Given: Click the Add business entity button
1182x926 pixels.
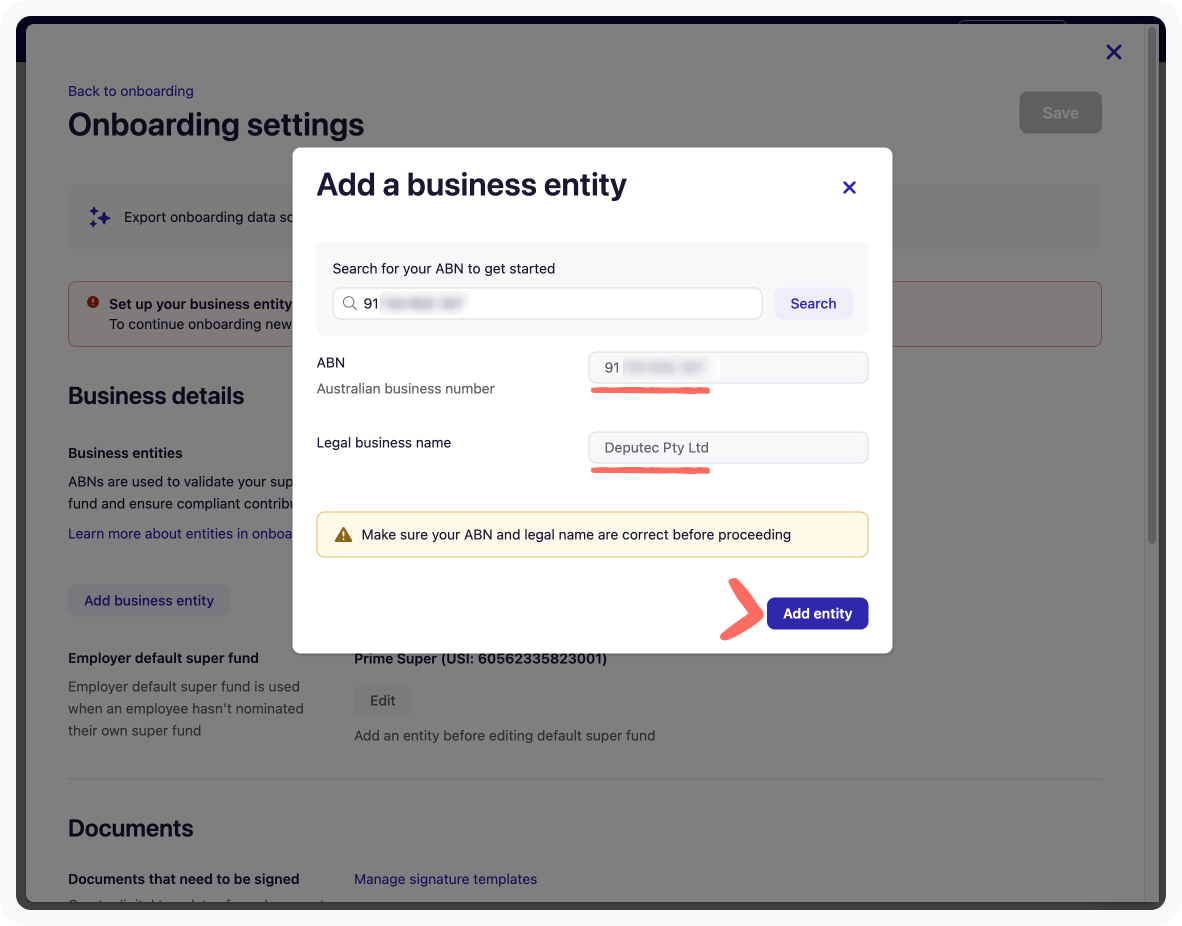Looking at the screenshot, I should [149, 601].
